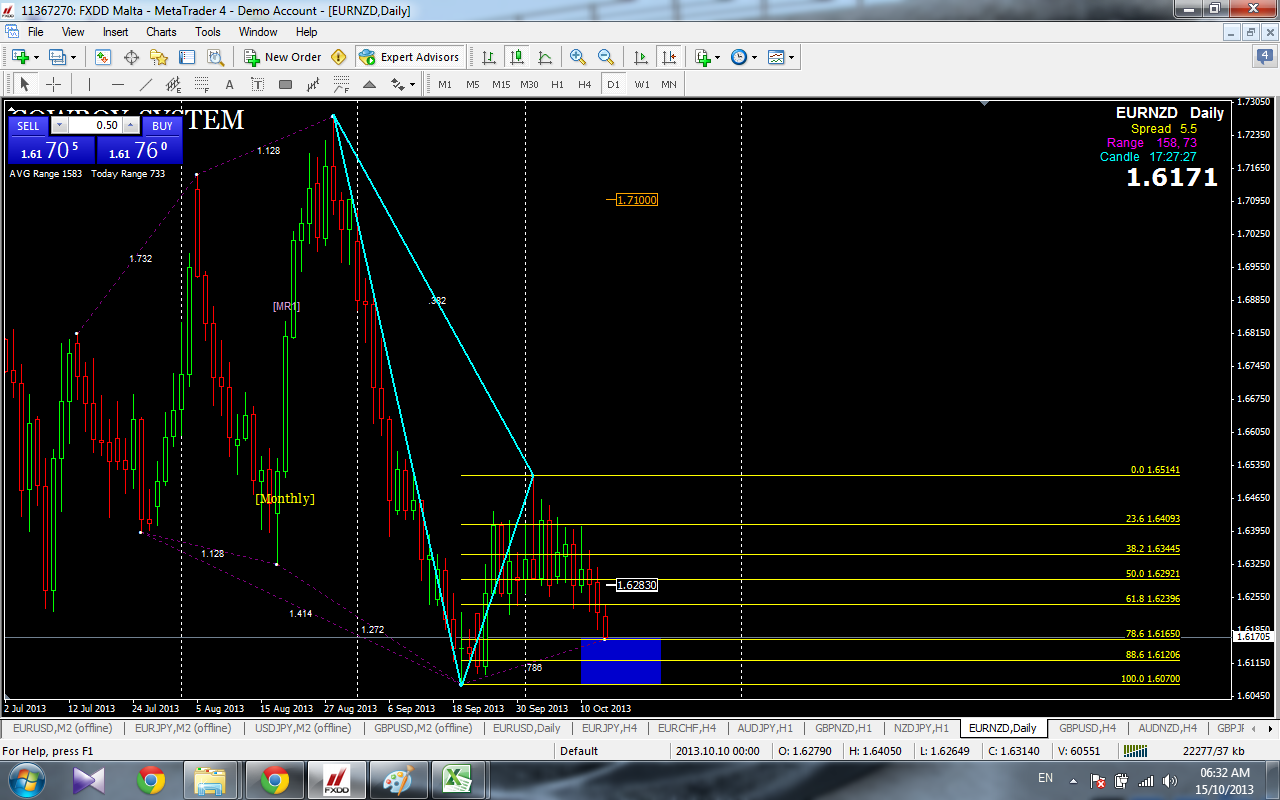Switch chart to M15 timeframe

[501, 84]
